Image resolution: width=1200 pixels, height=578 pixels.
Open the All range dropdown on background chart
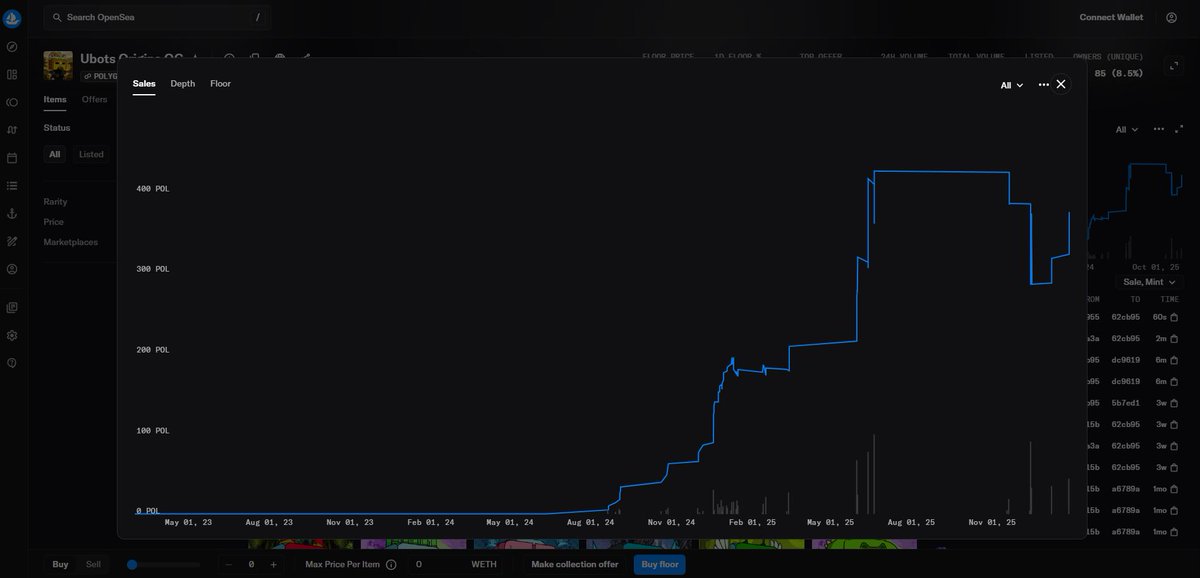(1127, 129)
